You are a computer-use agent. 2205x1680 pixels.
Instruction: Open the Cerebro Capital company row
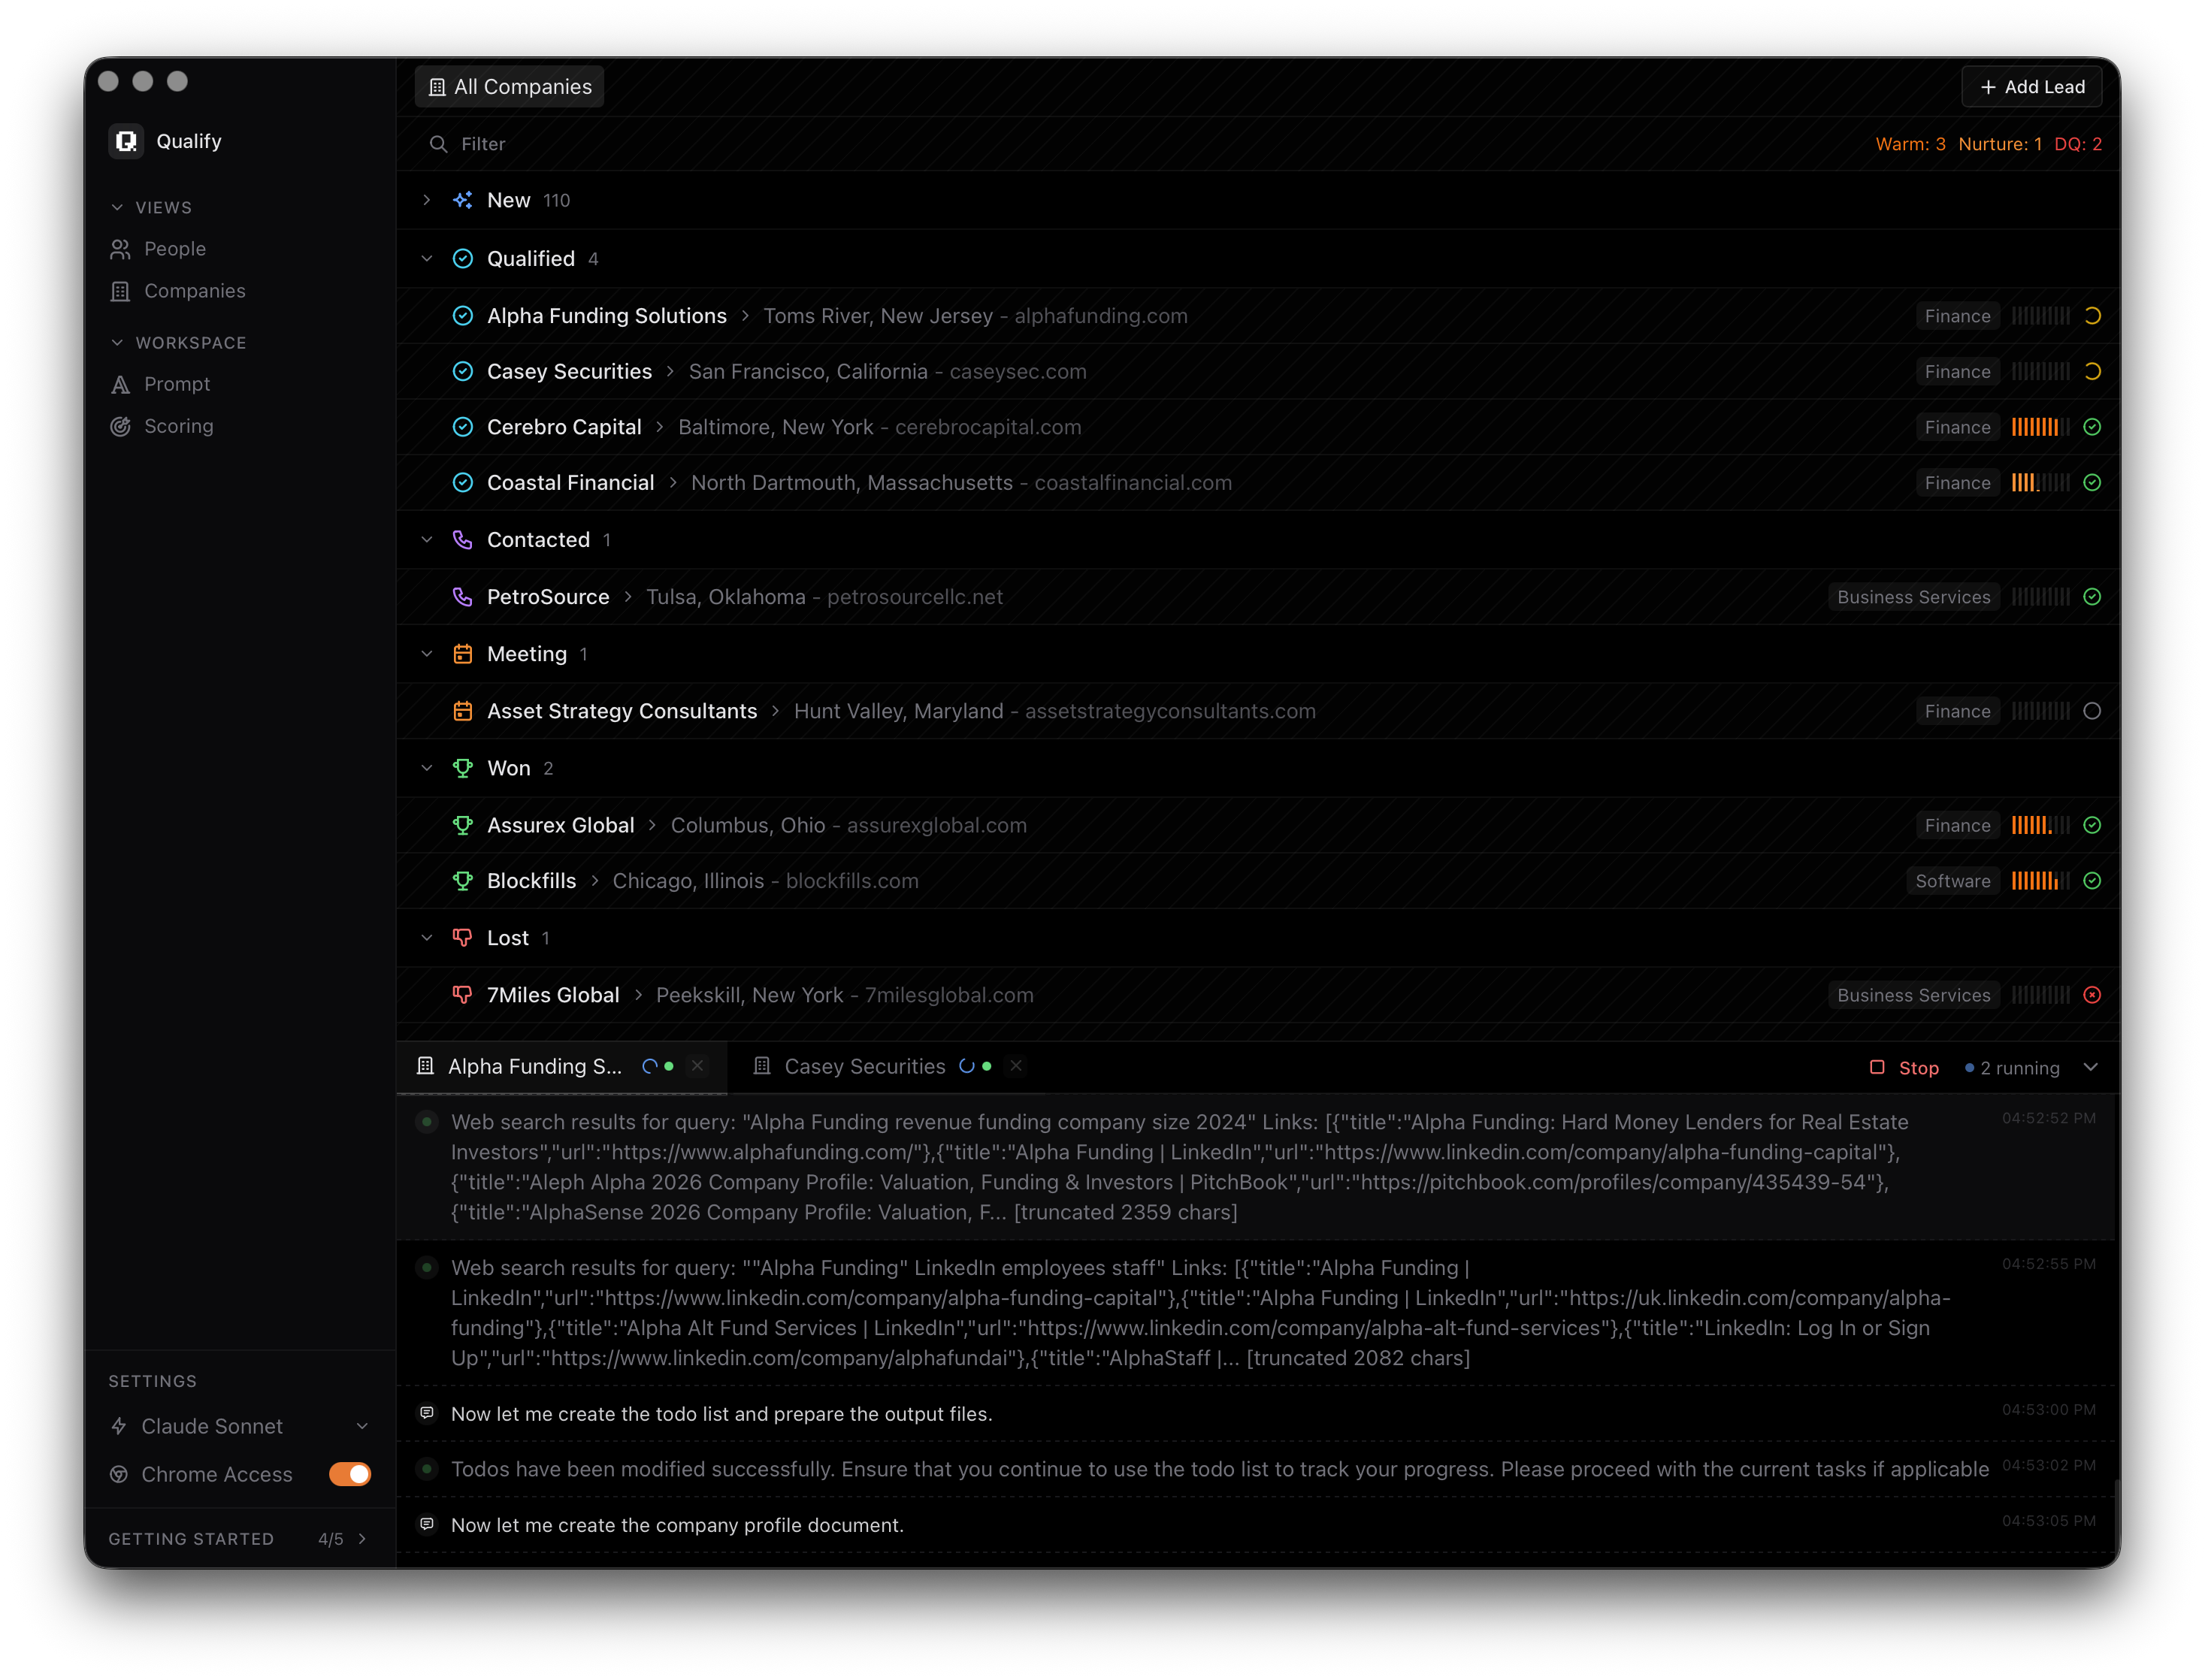1258,427
